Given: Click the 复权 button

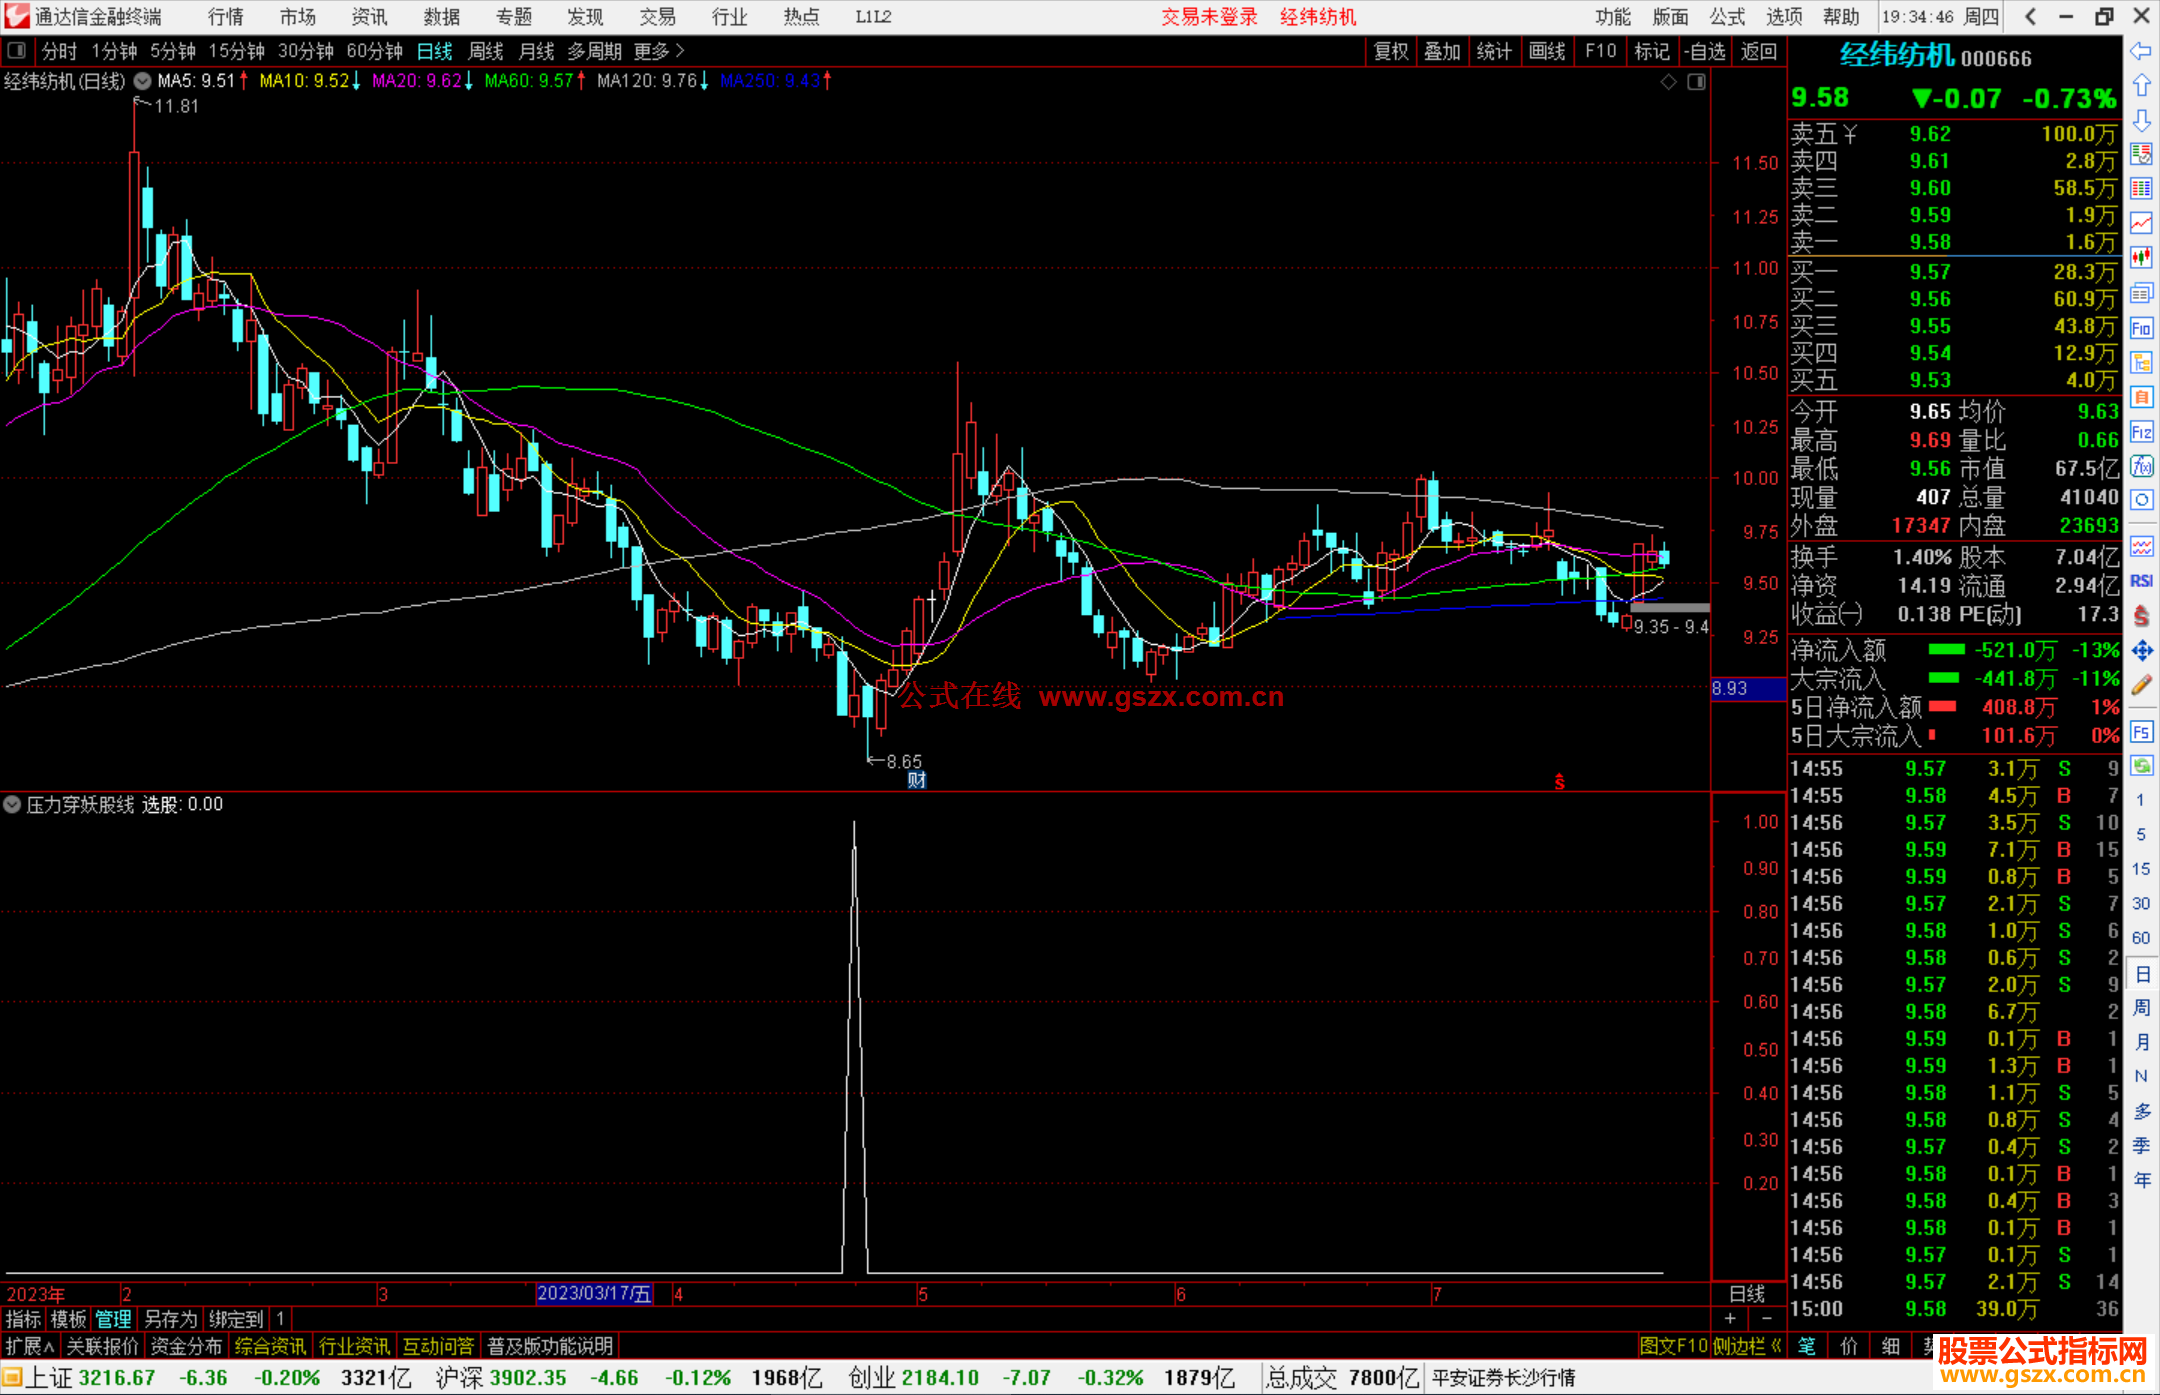Looking at the screenshot, I should pos(1390,51).
